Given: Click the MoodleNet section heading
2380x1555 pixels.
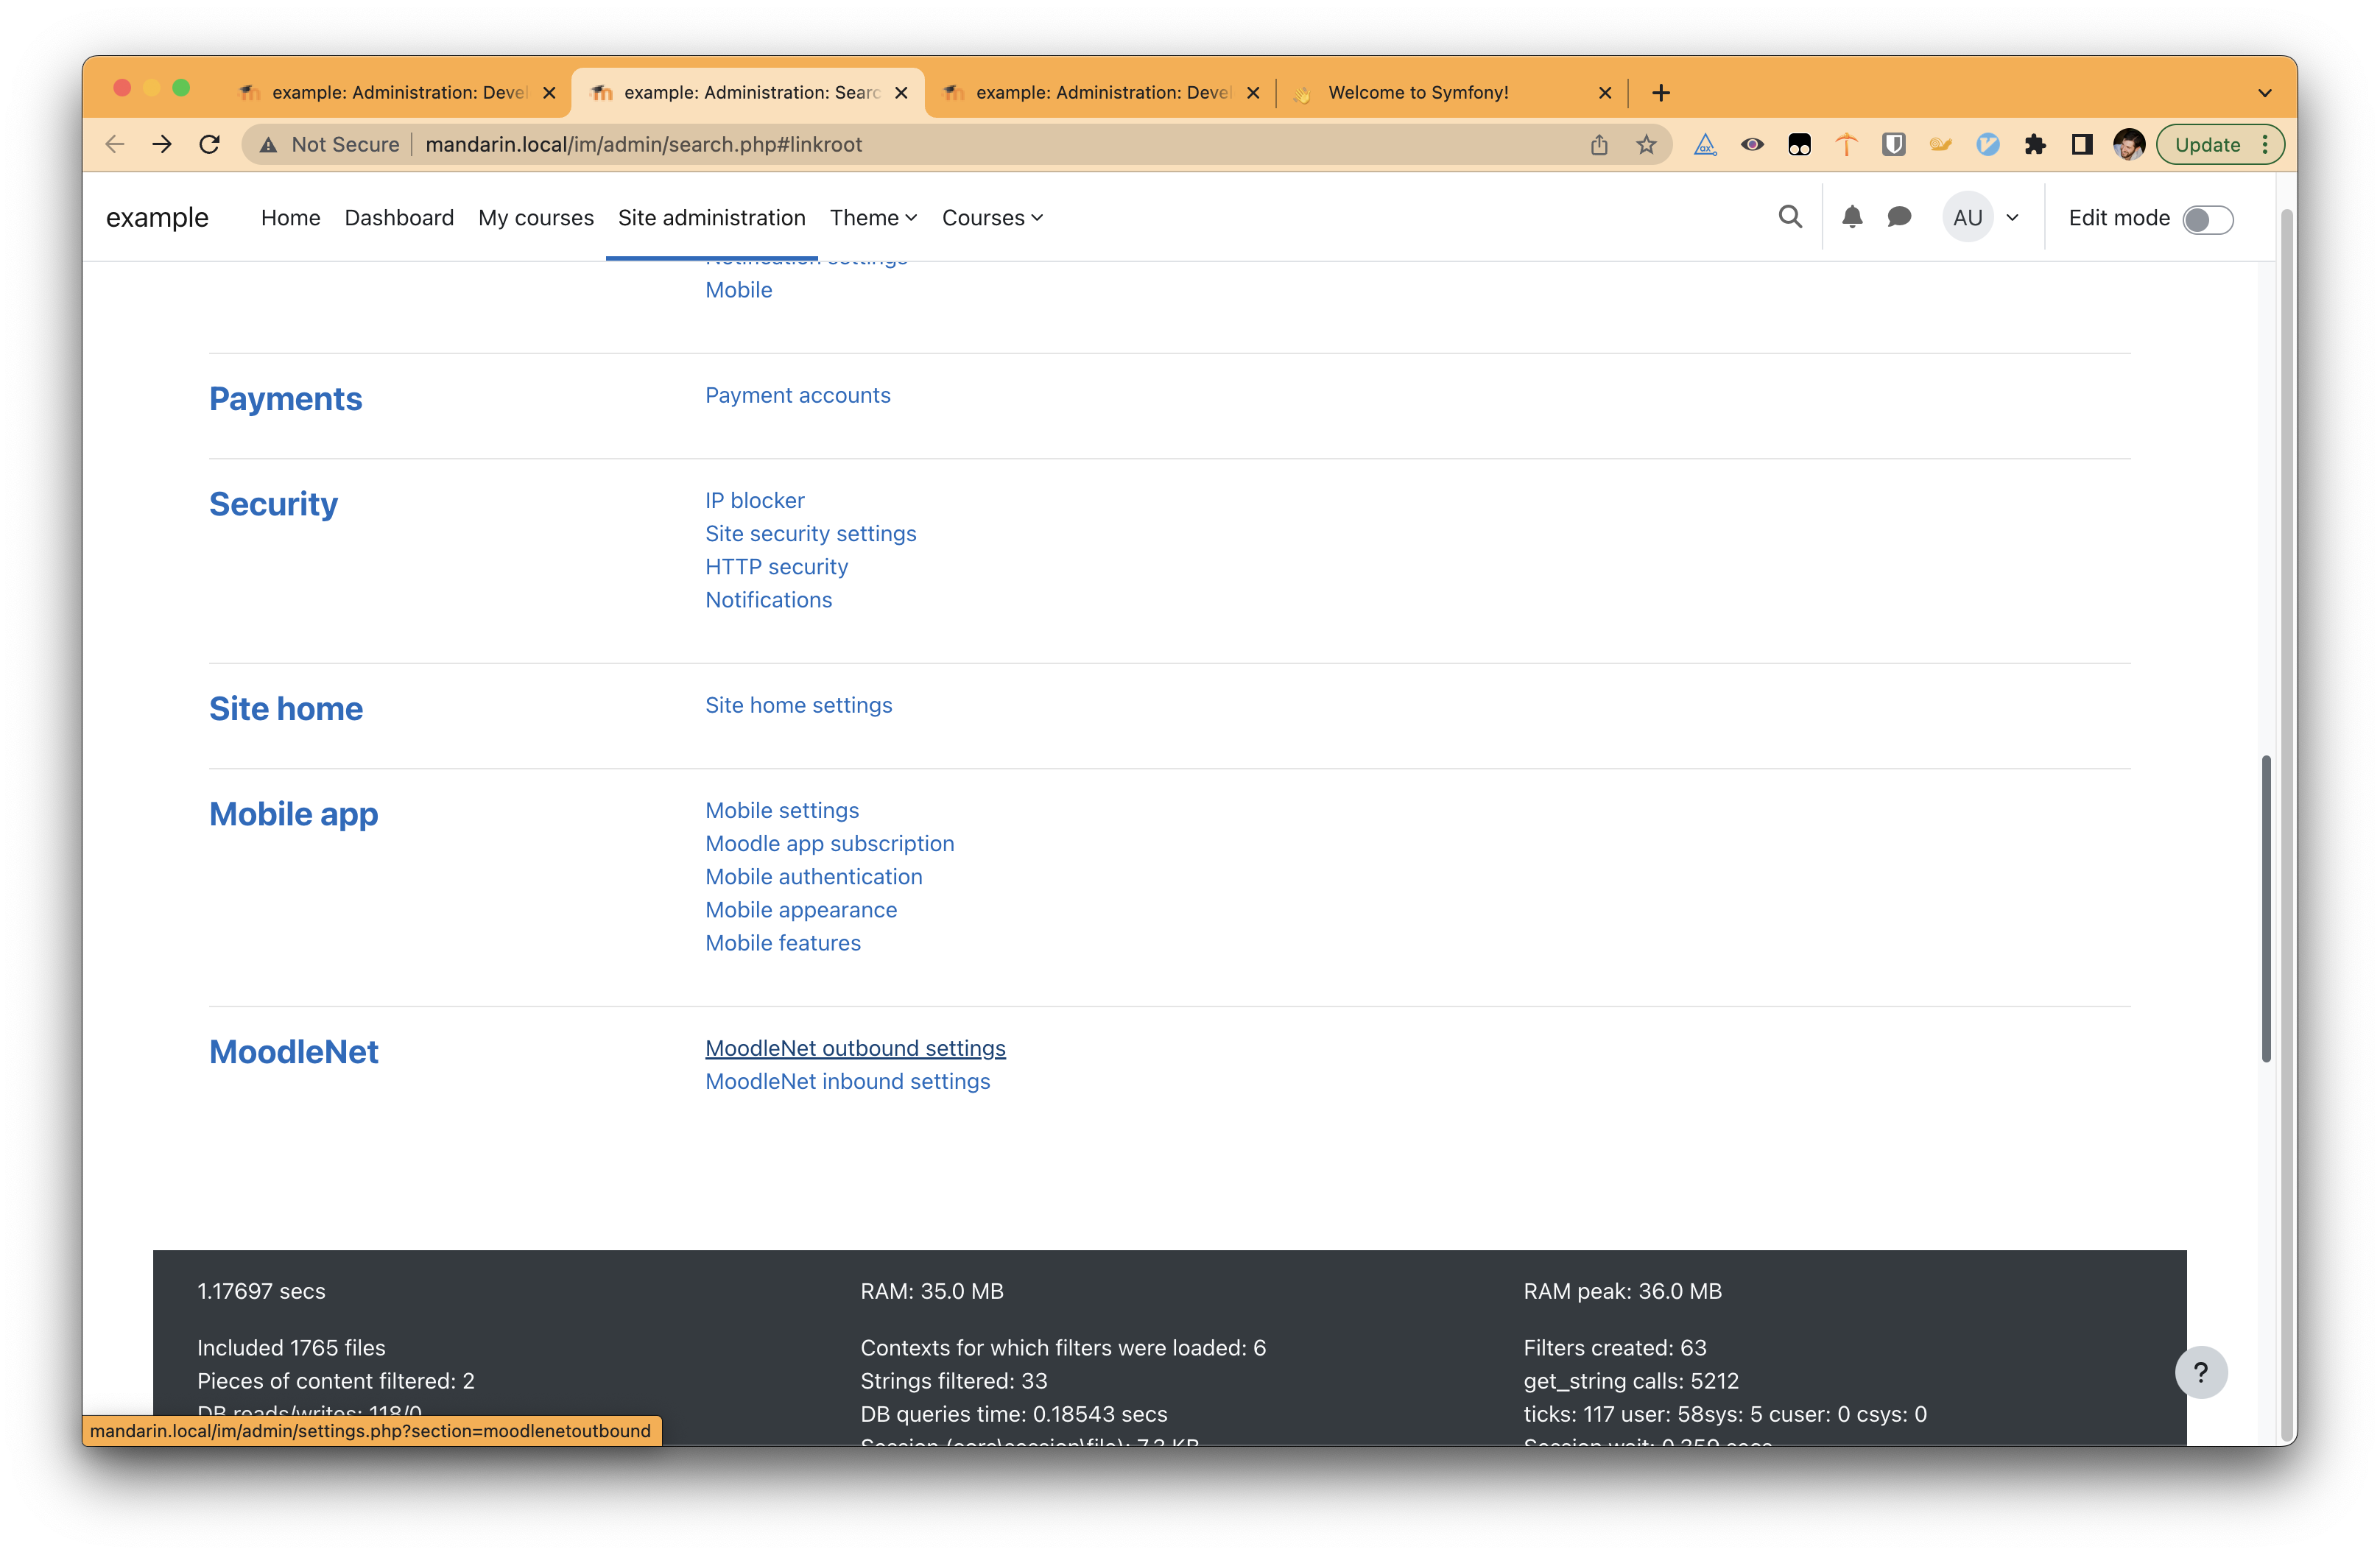Looking at the screenshot, I should coord(293,1051).
